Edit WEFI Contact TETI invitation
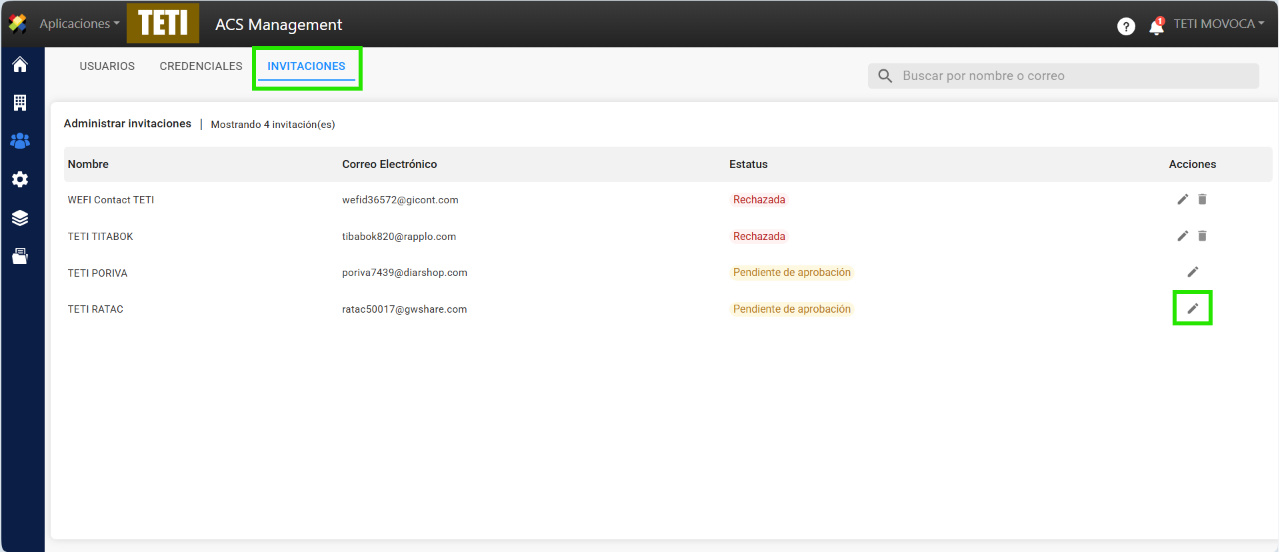1279x553 pixels. pos(1183,199)
